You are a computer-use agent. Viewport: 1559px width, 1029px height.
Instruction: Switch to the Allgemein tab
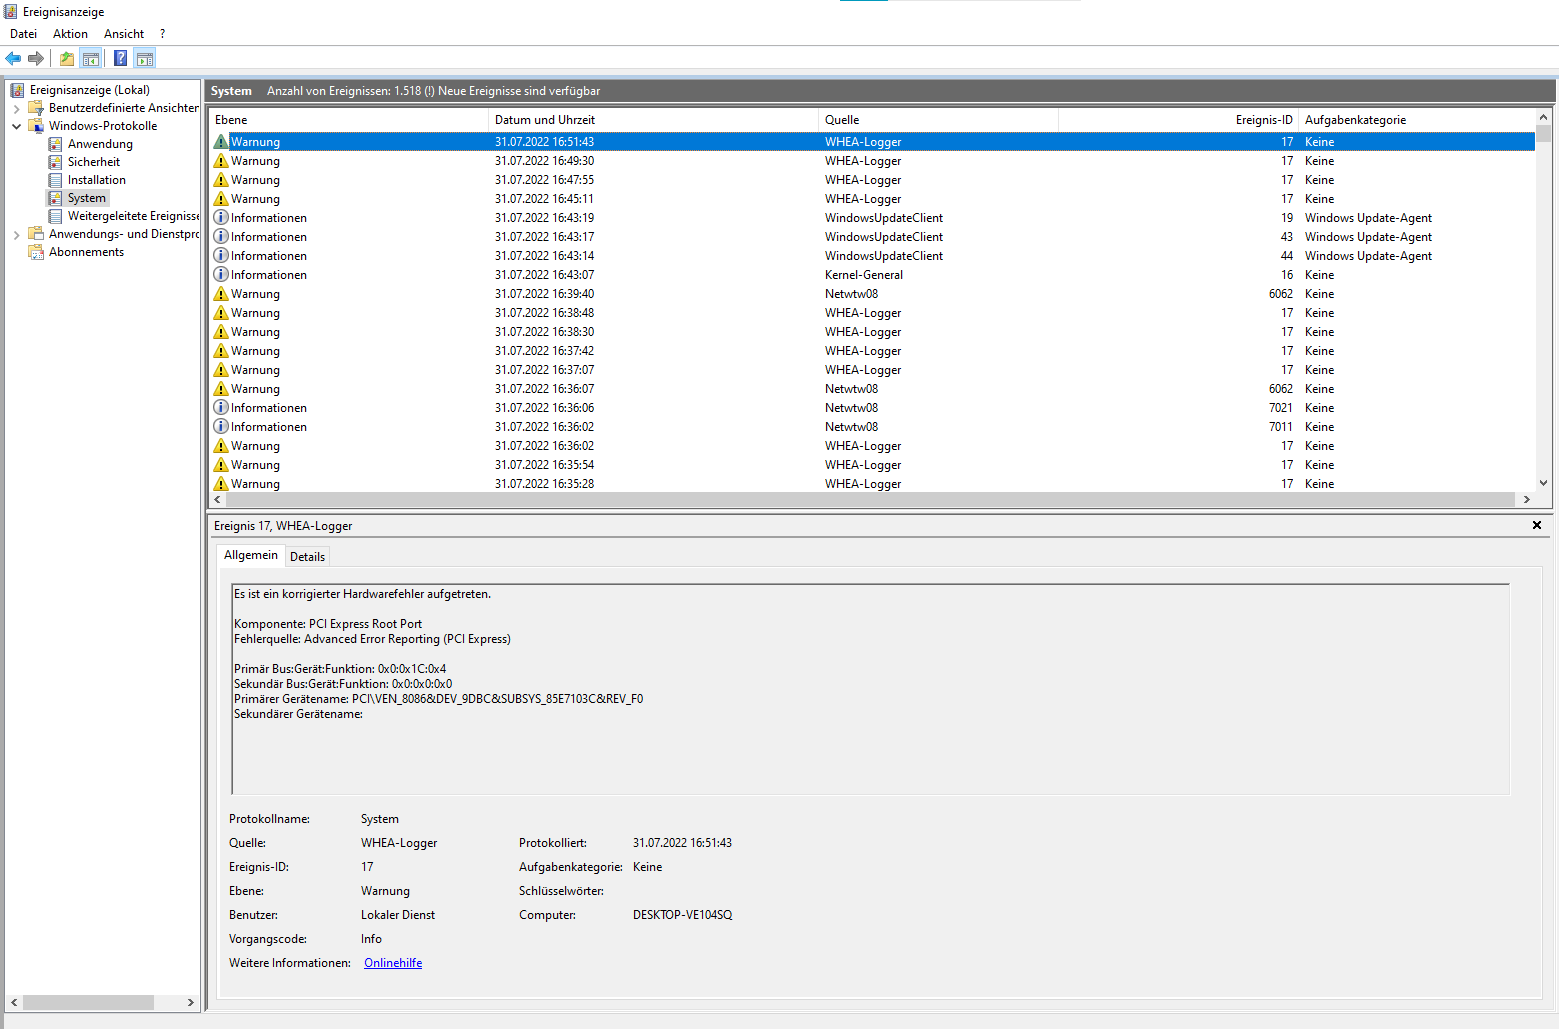(251, 555)
